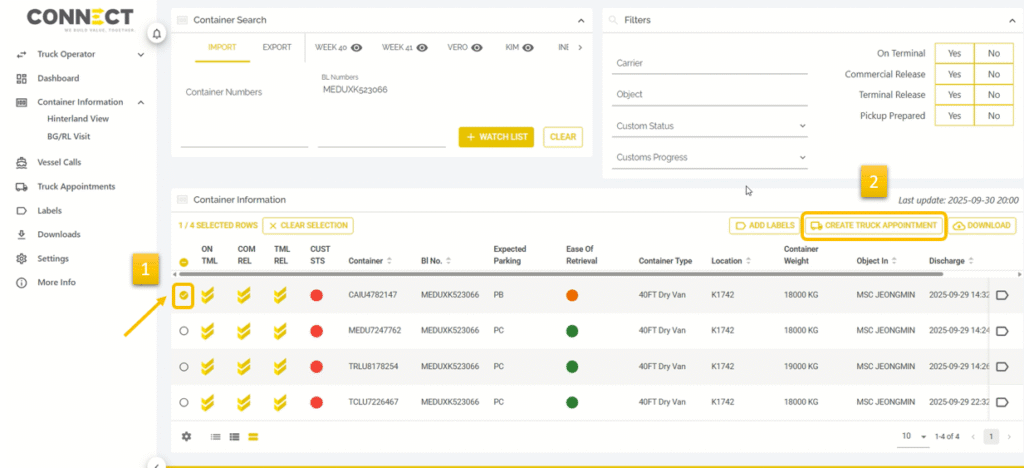
Task: Click the Watch List button
Action: click(x=496, y=137)
